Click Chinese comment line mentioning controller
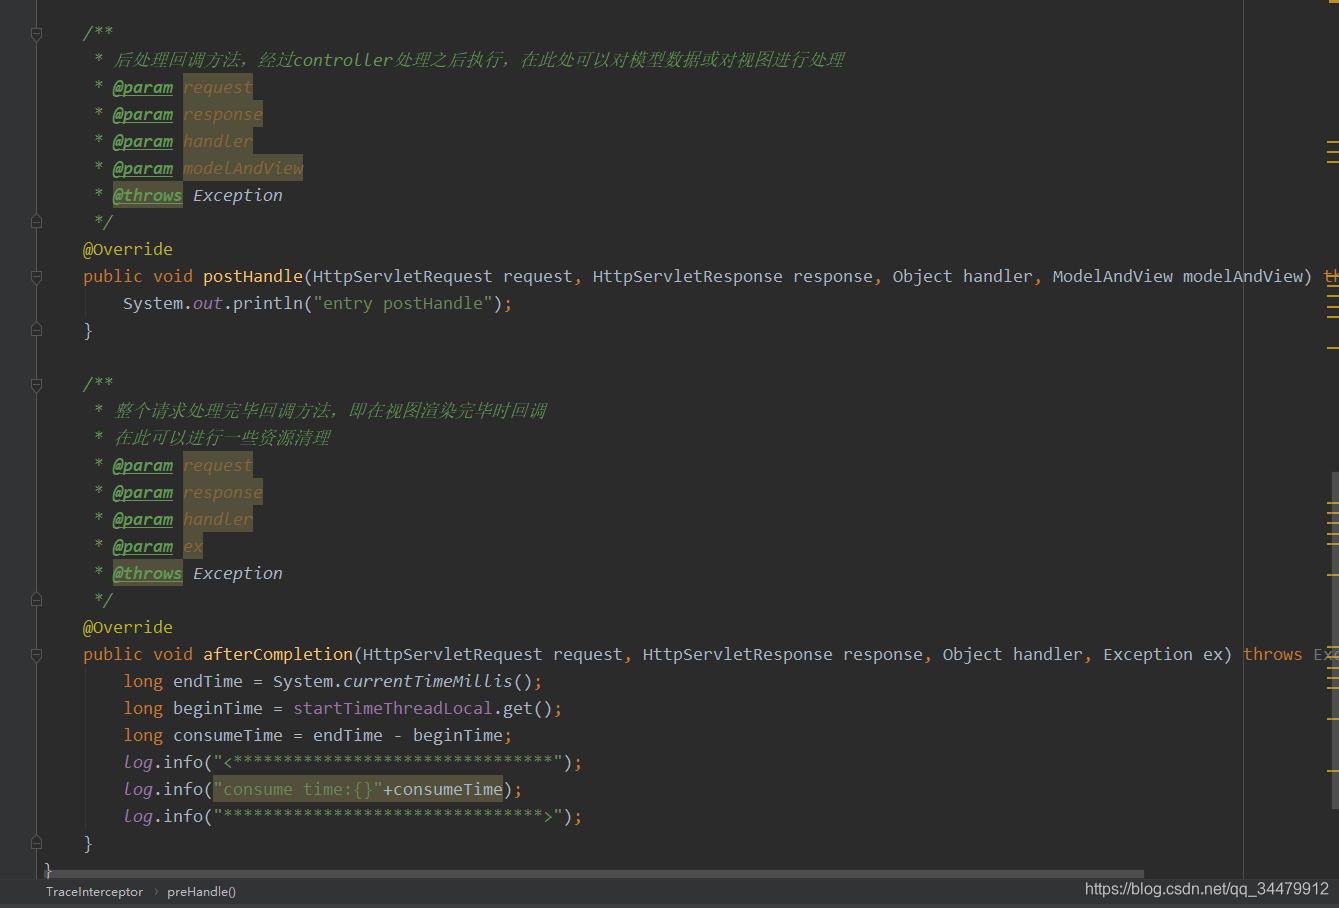This screenshot has height=908, width=1339. 479,60
